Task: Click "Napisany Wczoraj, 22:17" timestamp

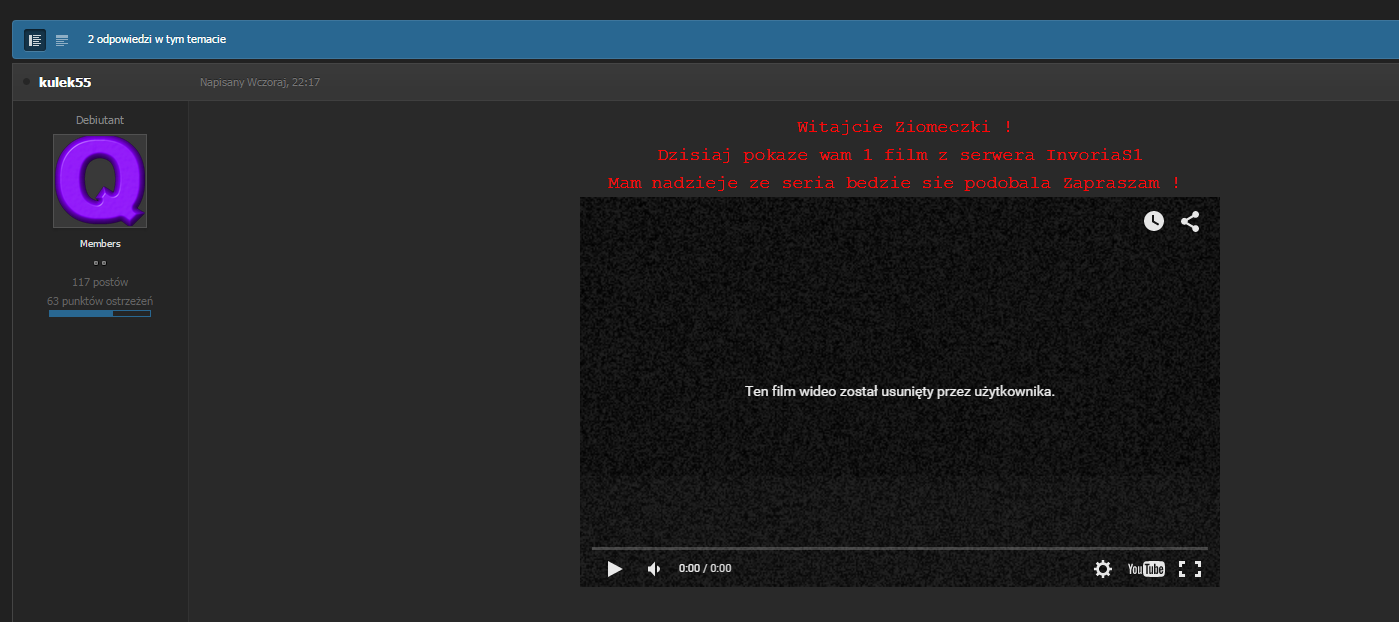Action: point(260,82)
